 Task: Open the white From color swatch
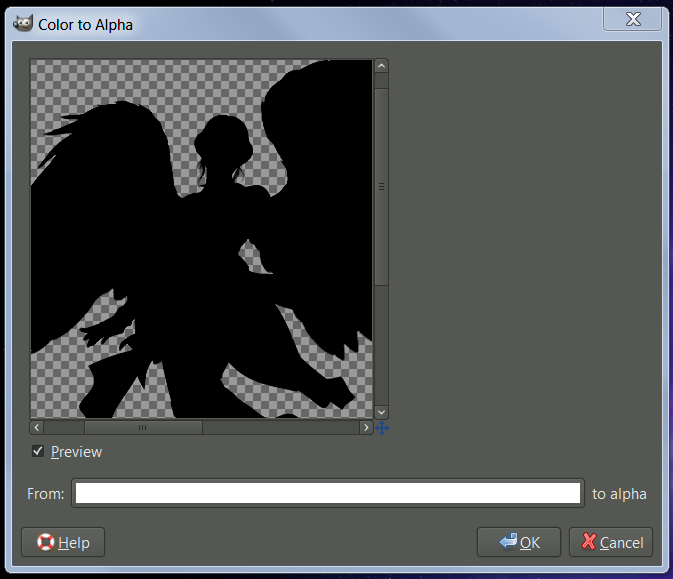point(328,493)
